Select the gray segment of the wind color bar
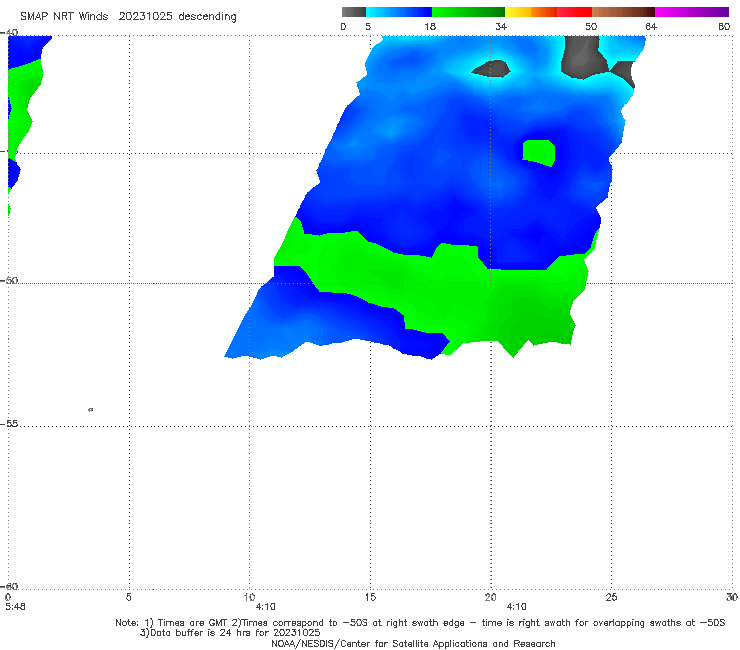This screenshot has width=740, height=650. click(354, 12)
